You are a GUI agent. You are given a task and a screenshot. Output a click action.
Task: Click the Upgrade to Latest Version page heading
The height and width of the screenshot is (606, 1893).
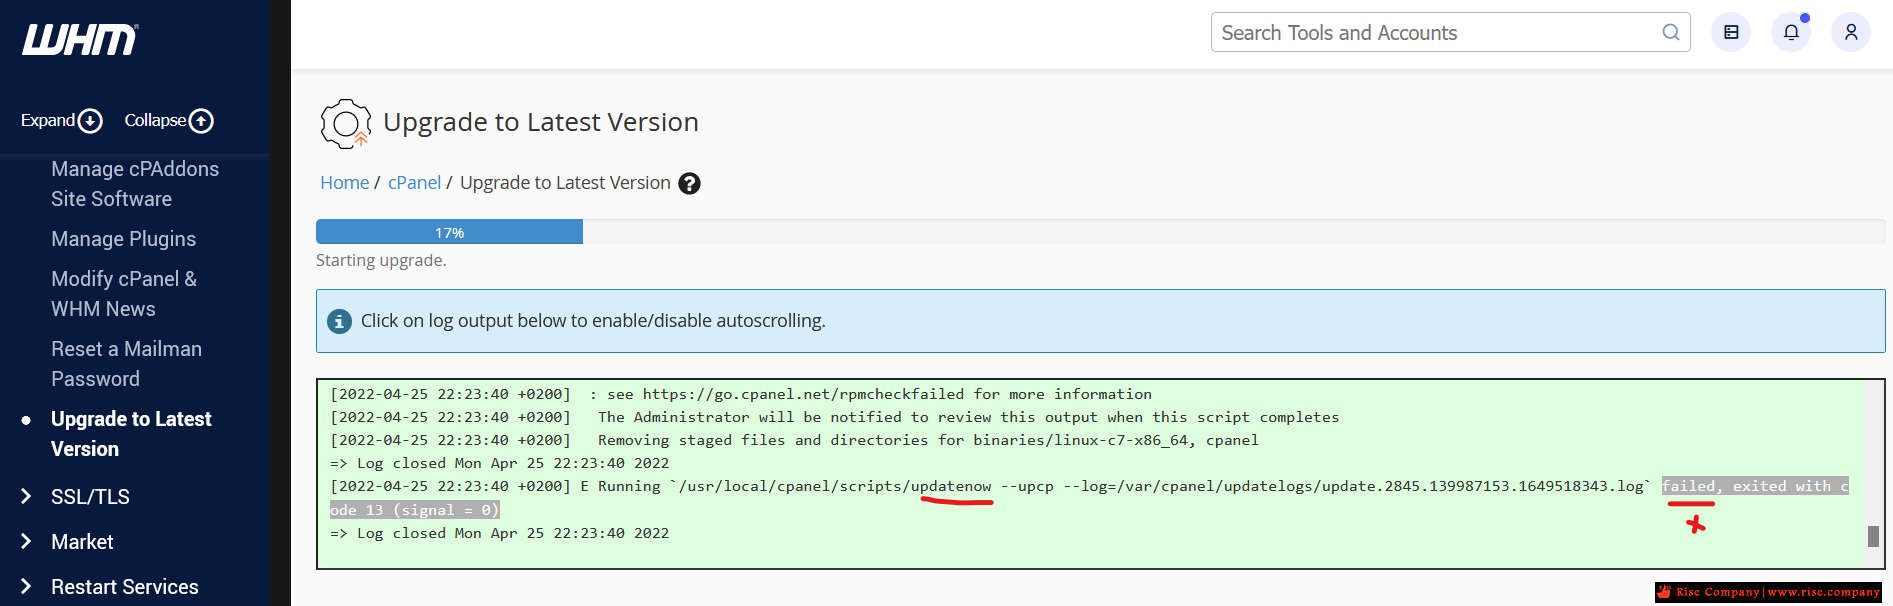pos(540,122)
